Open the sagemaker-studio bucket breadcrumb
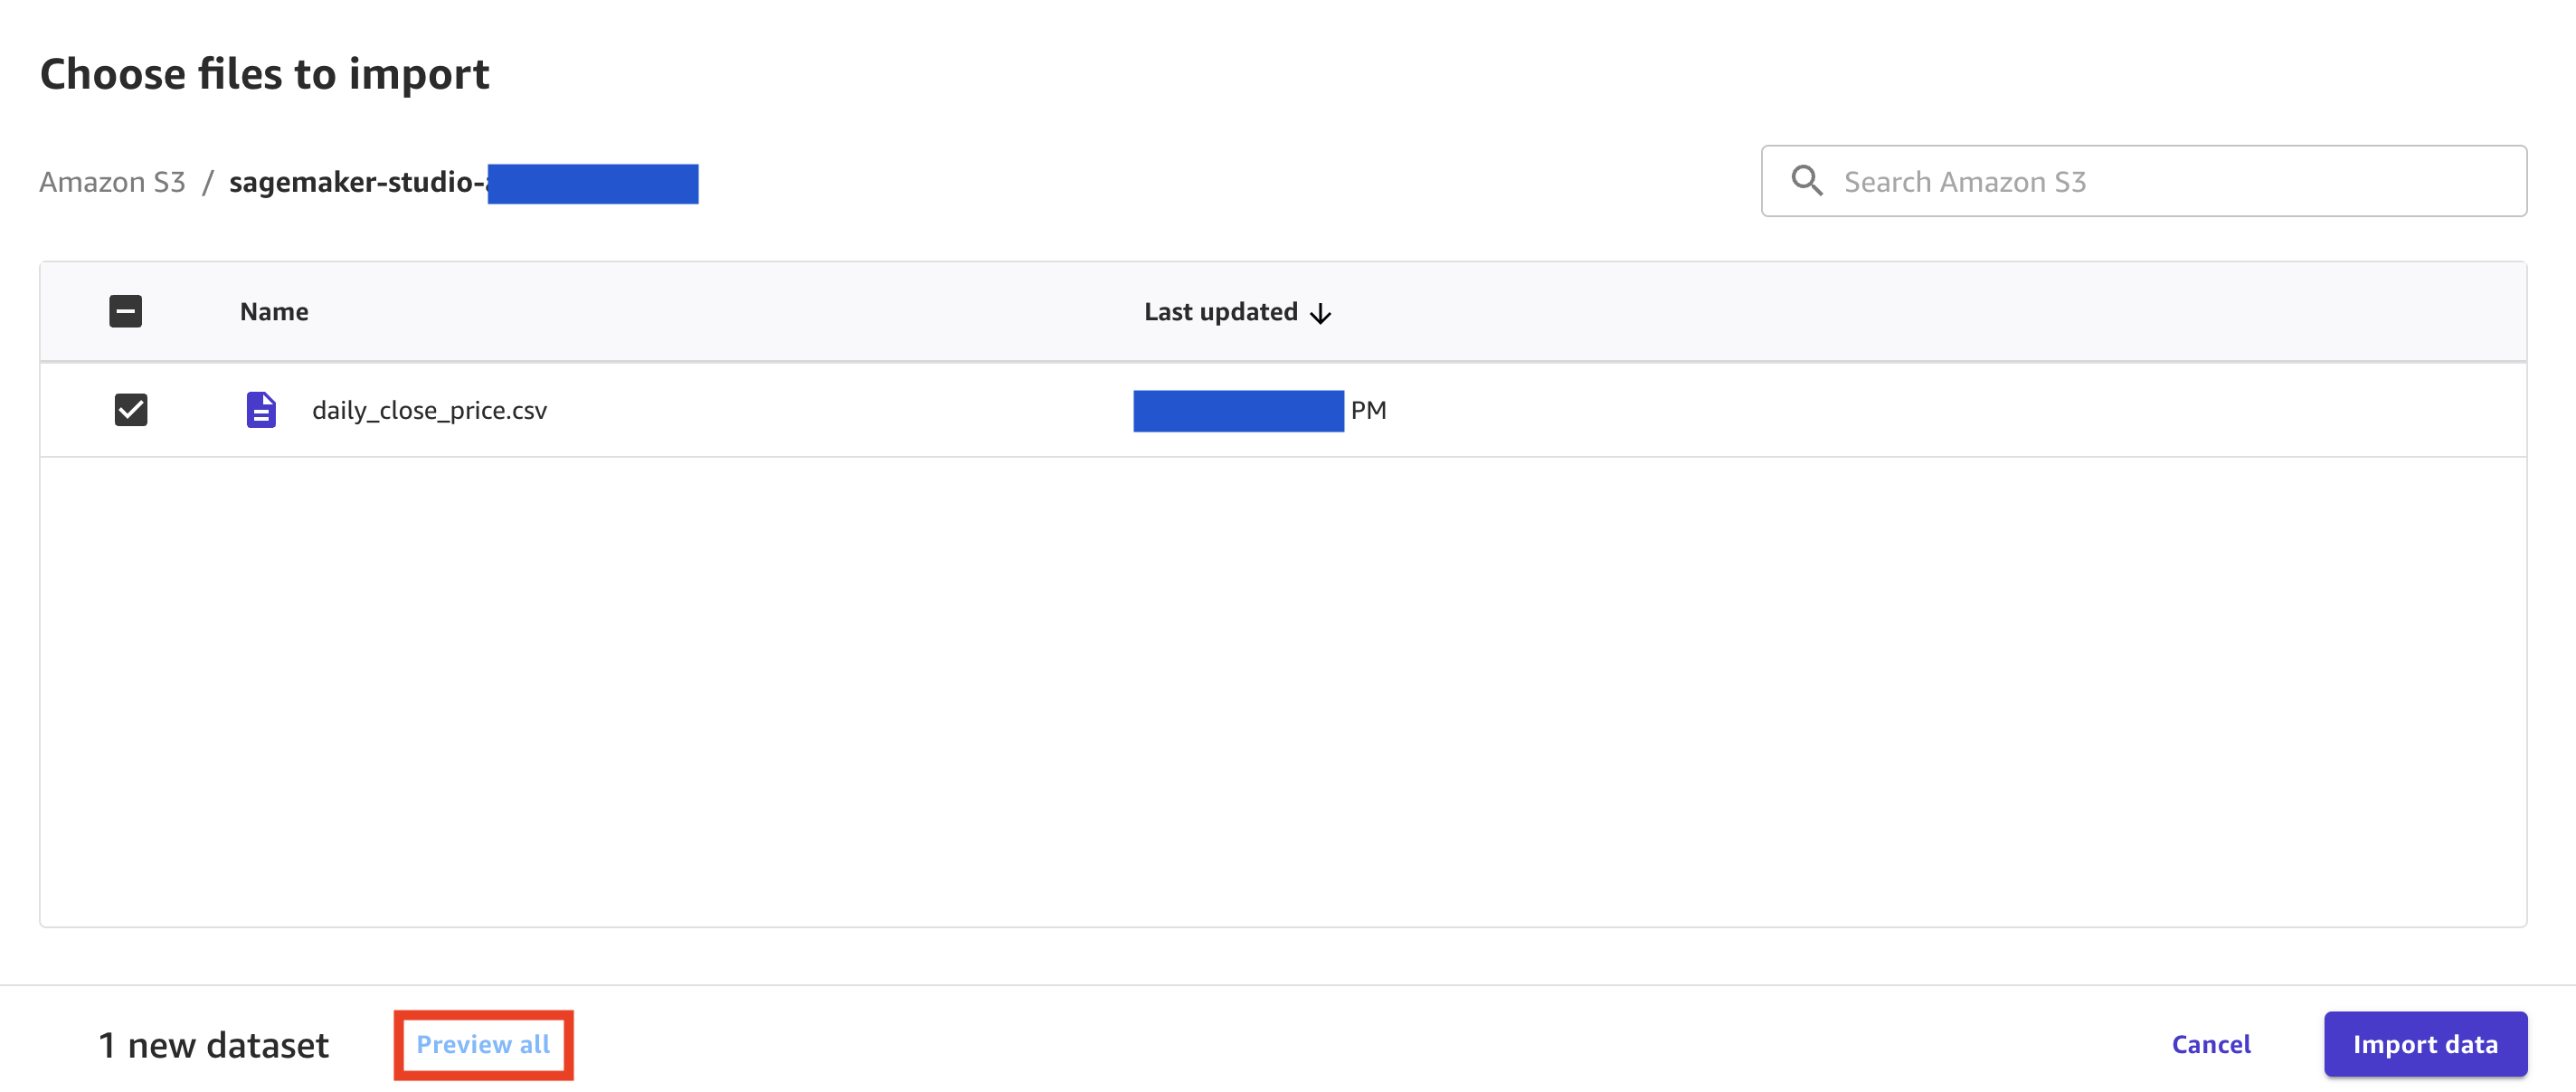This screenshot has width=2576, height=1092. [463, 183]
